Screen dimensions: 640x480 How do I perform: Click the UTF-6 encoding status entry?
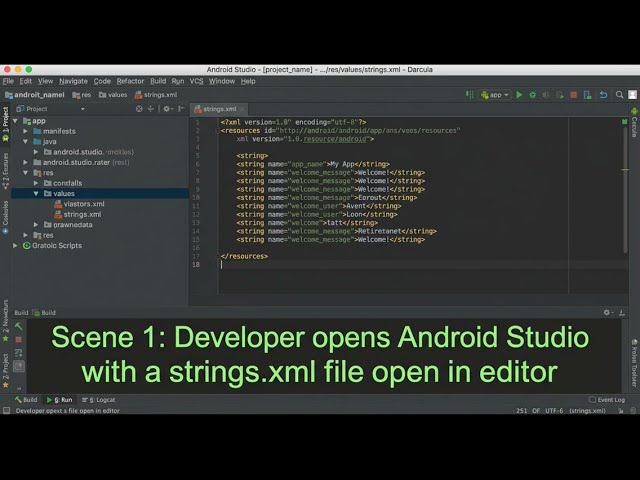pyautogui.click(x=554, y=411)
